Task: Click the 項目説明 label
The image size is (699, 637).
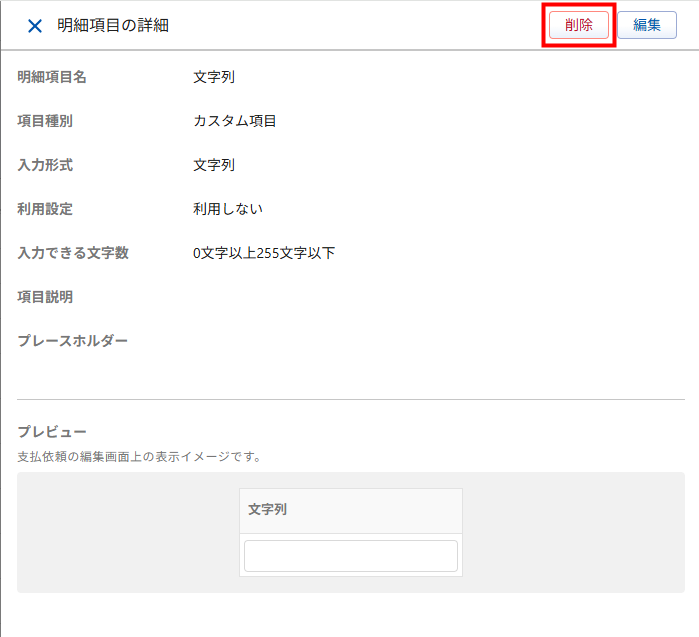Action: click(x=45, y=297)
